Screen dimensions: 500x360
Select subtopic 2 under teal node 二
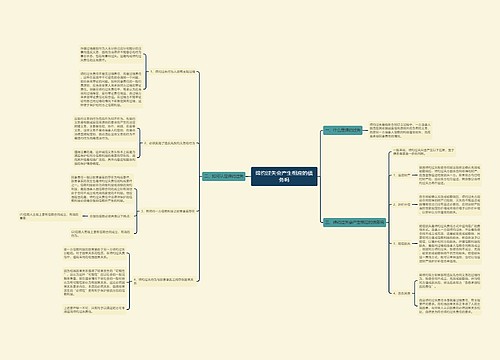click(402, 204)
